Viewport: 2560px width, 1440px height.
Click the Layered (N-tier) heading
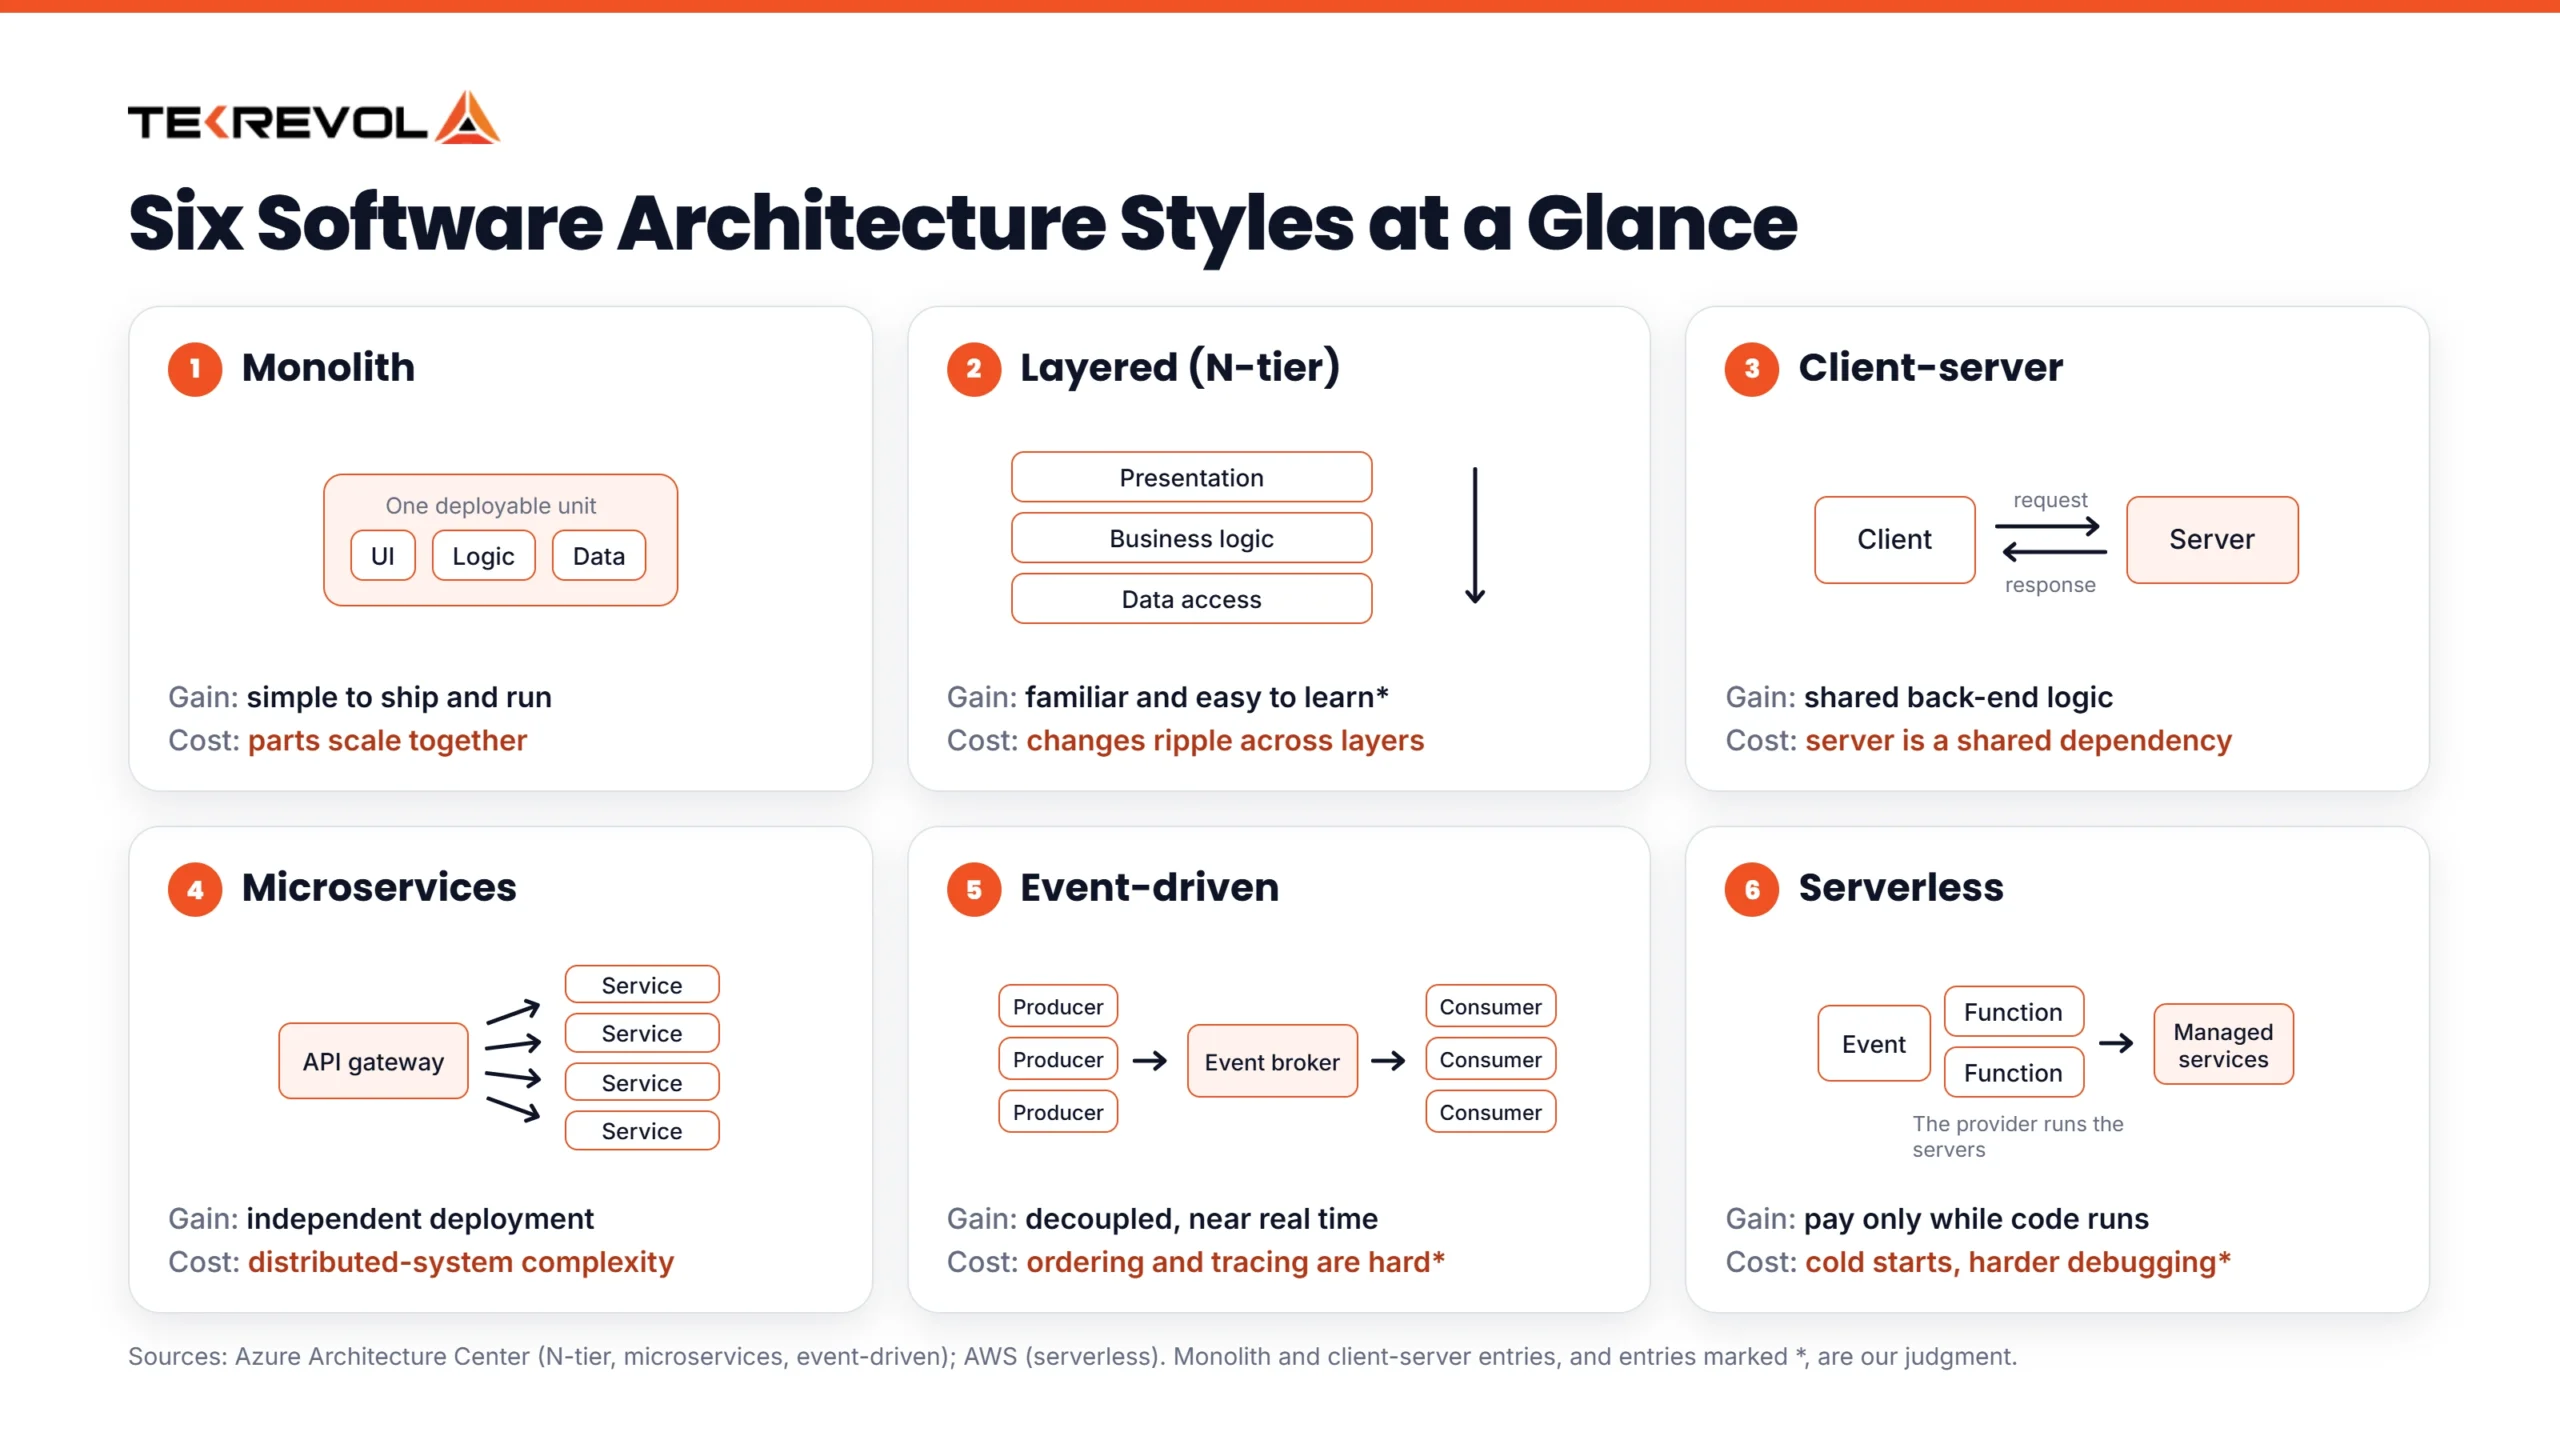pyautogui.click(x=1179, y=367)
